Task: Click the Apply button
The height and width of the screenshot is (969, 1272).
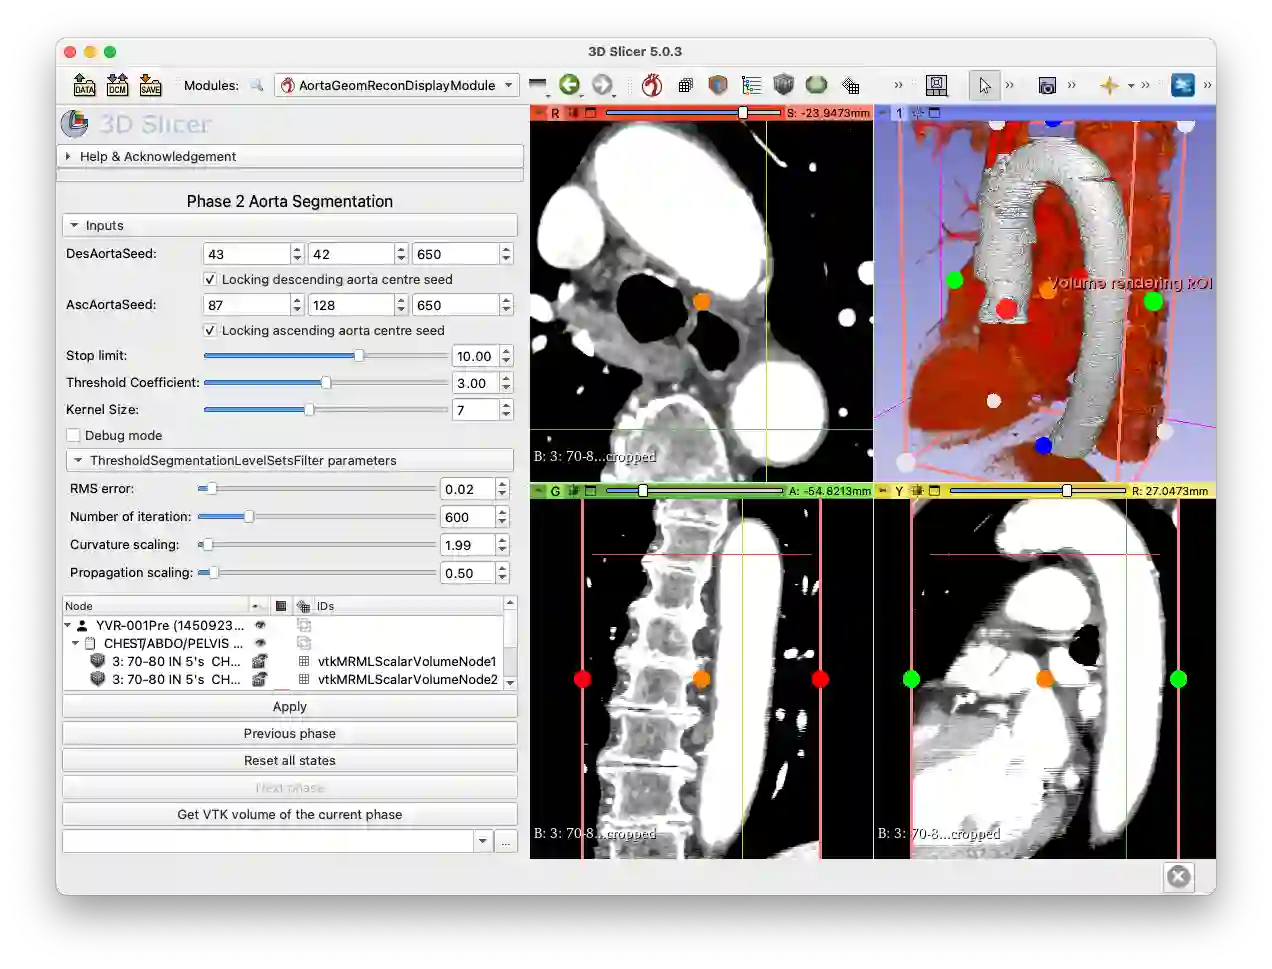Action: (289, 707)
